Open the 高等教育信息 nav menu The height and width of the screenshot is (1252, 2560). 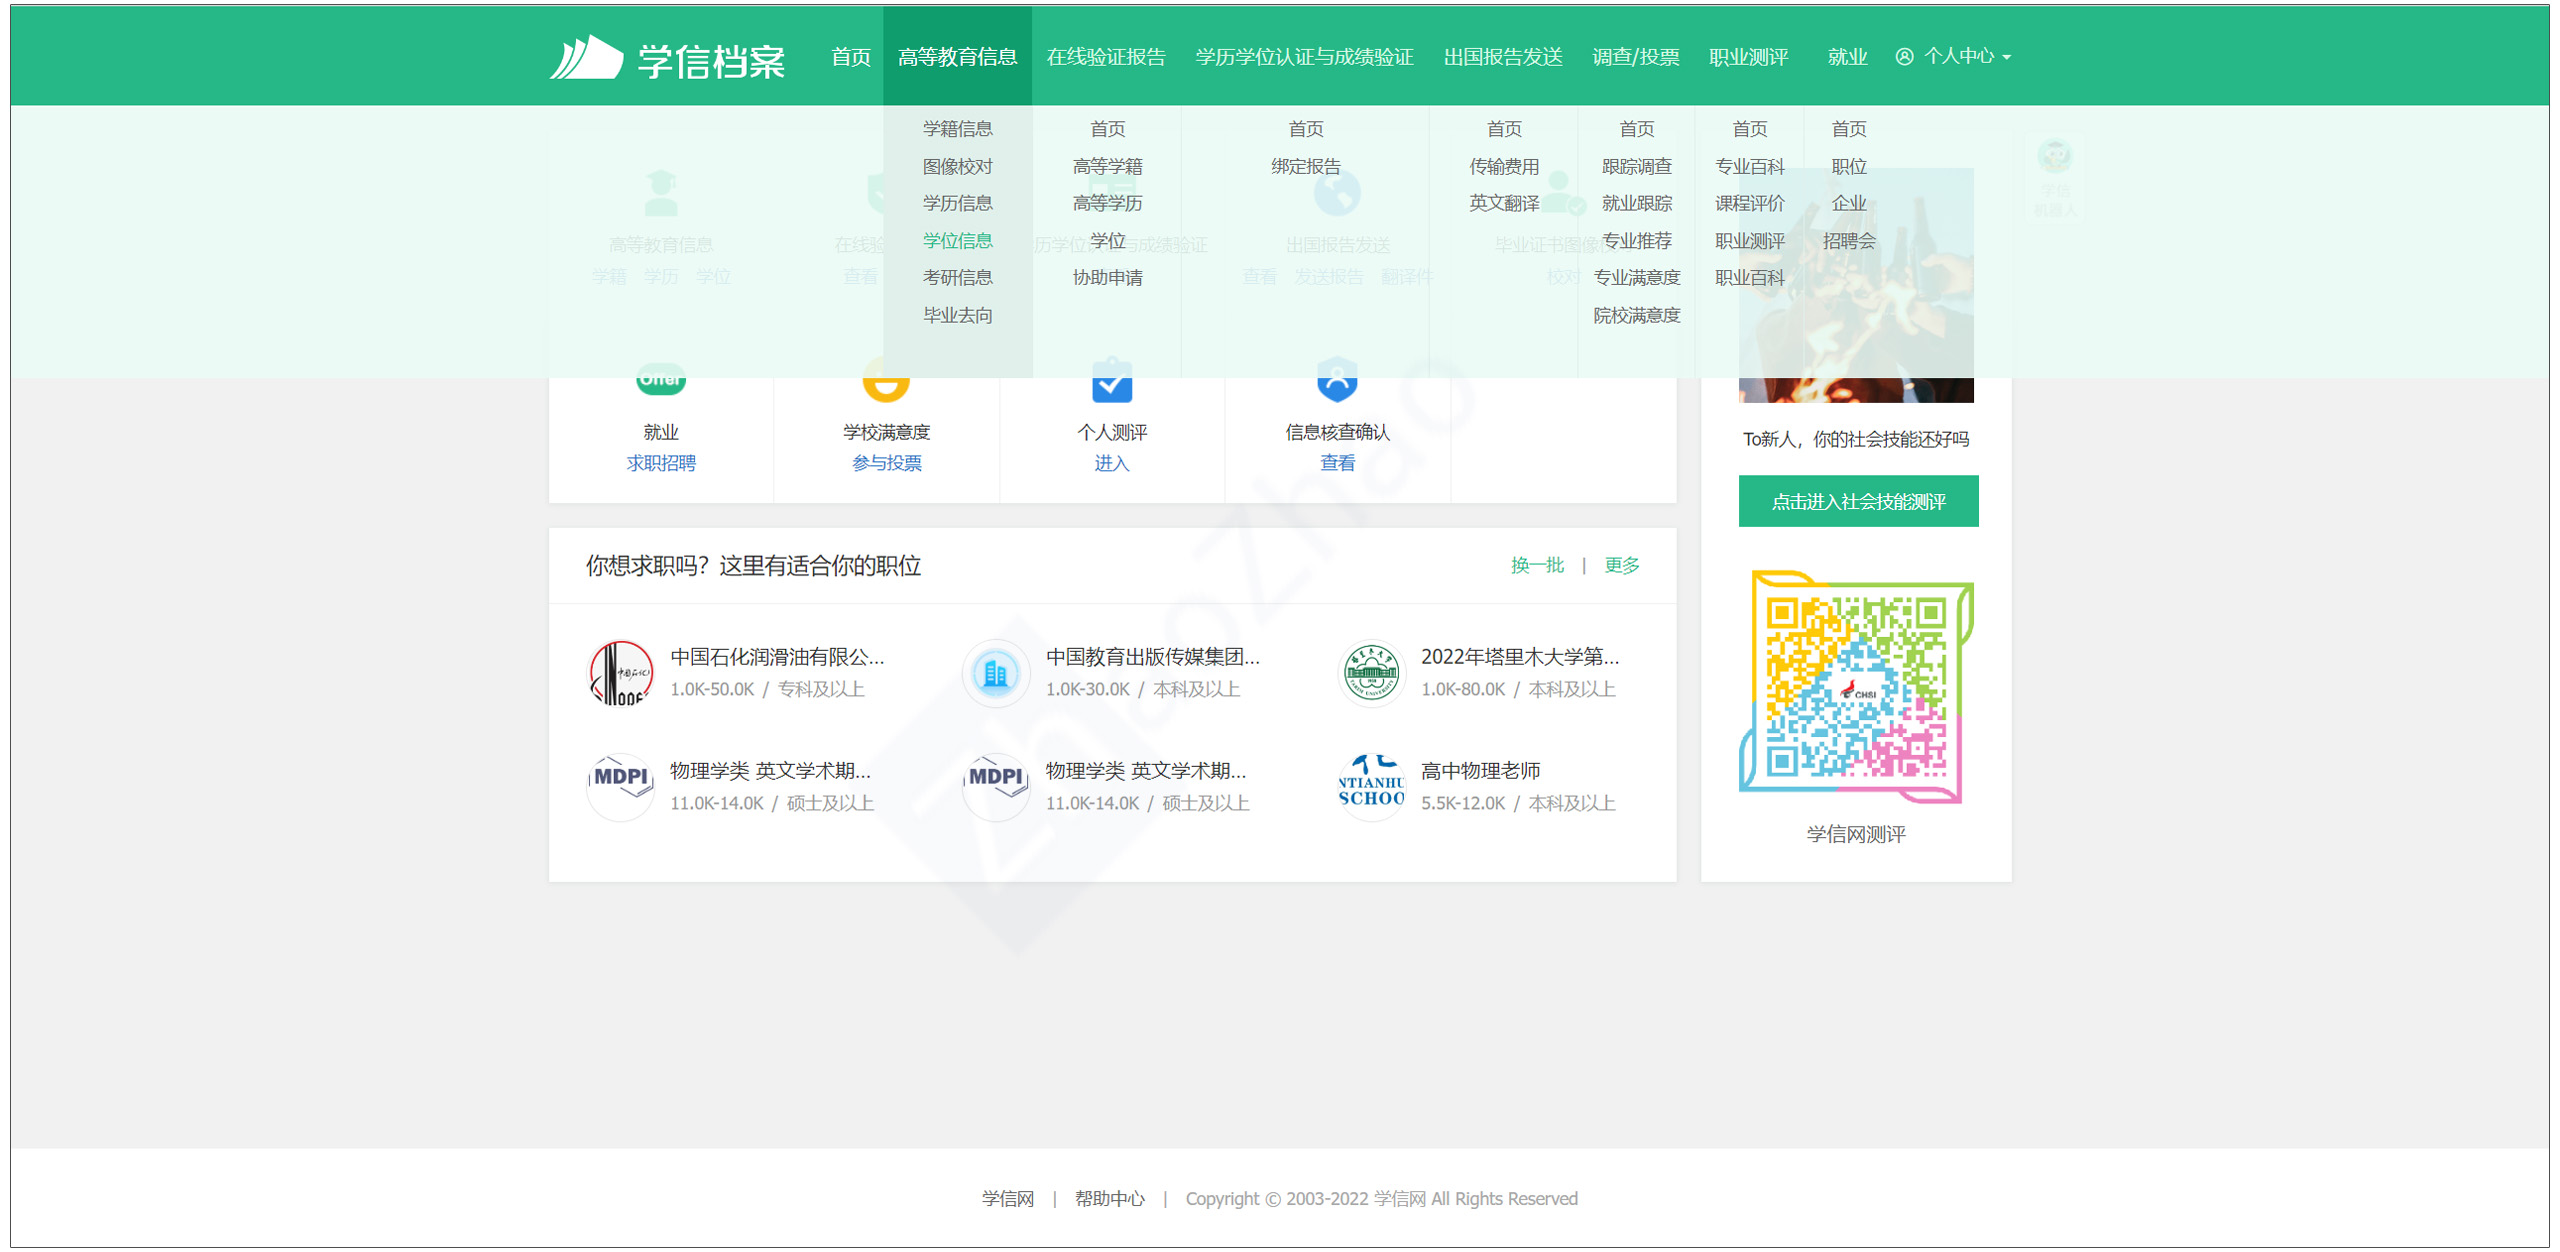click(x=957, y=57)
